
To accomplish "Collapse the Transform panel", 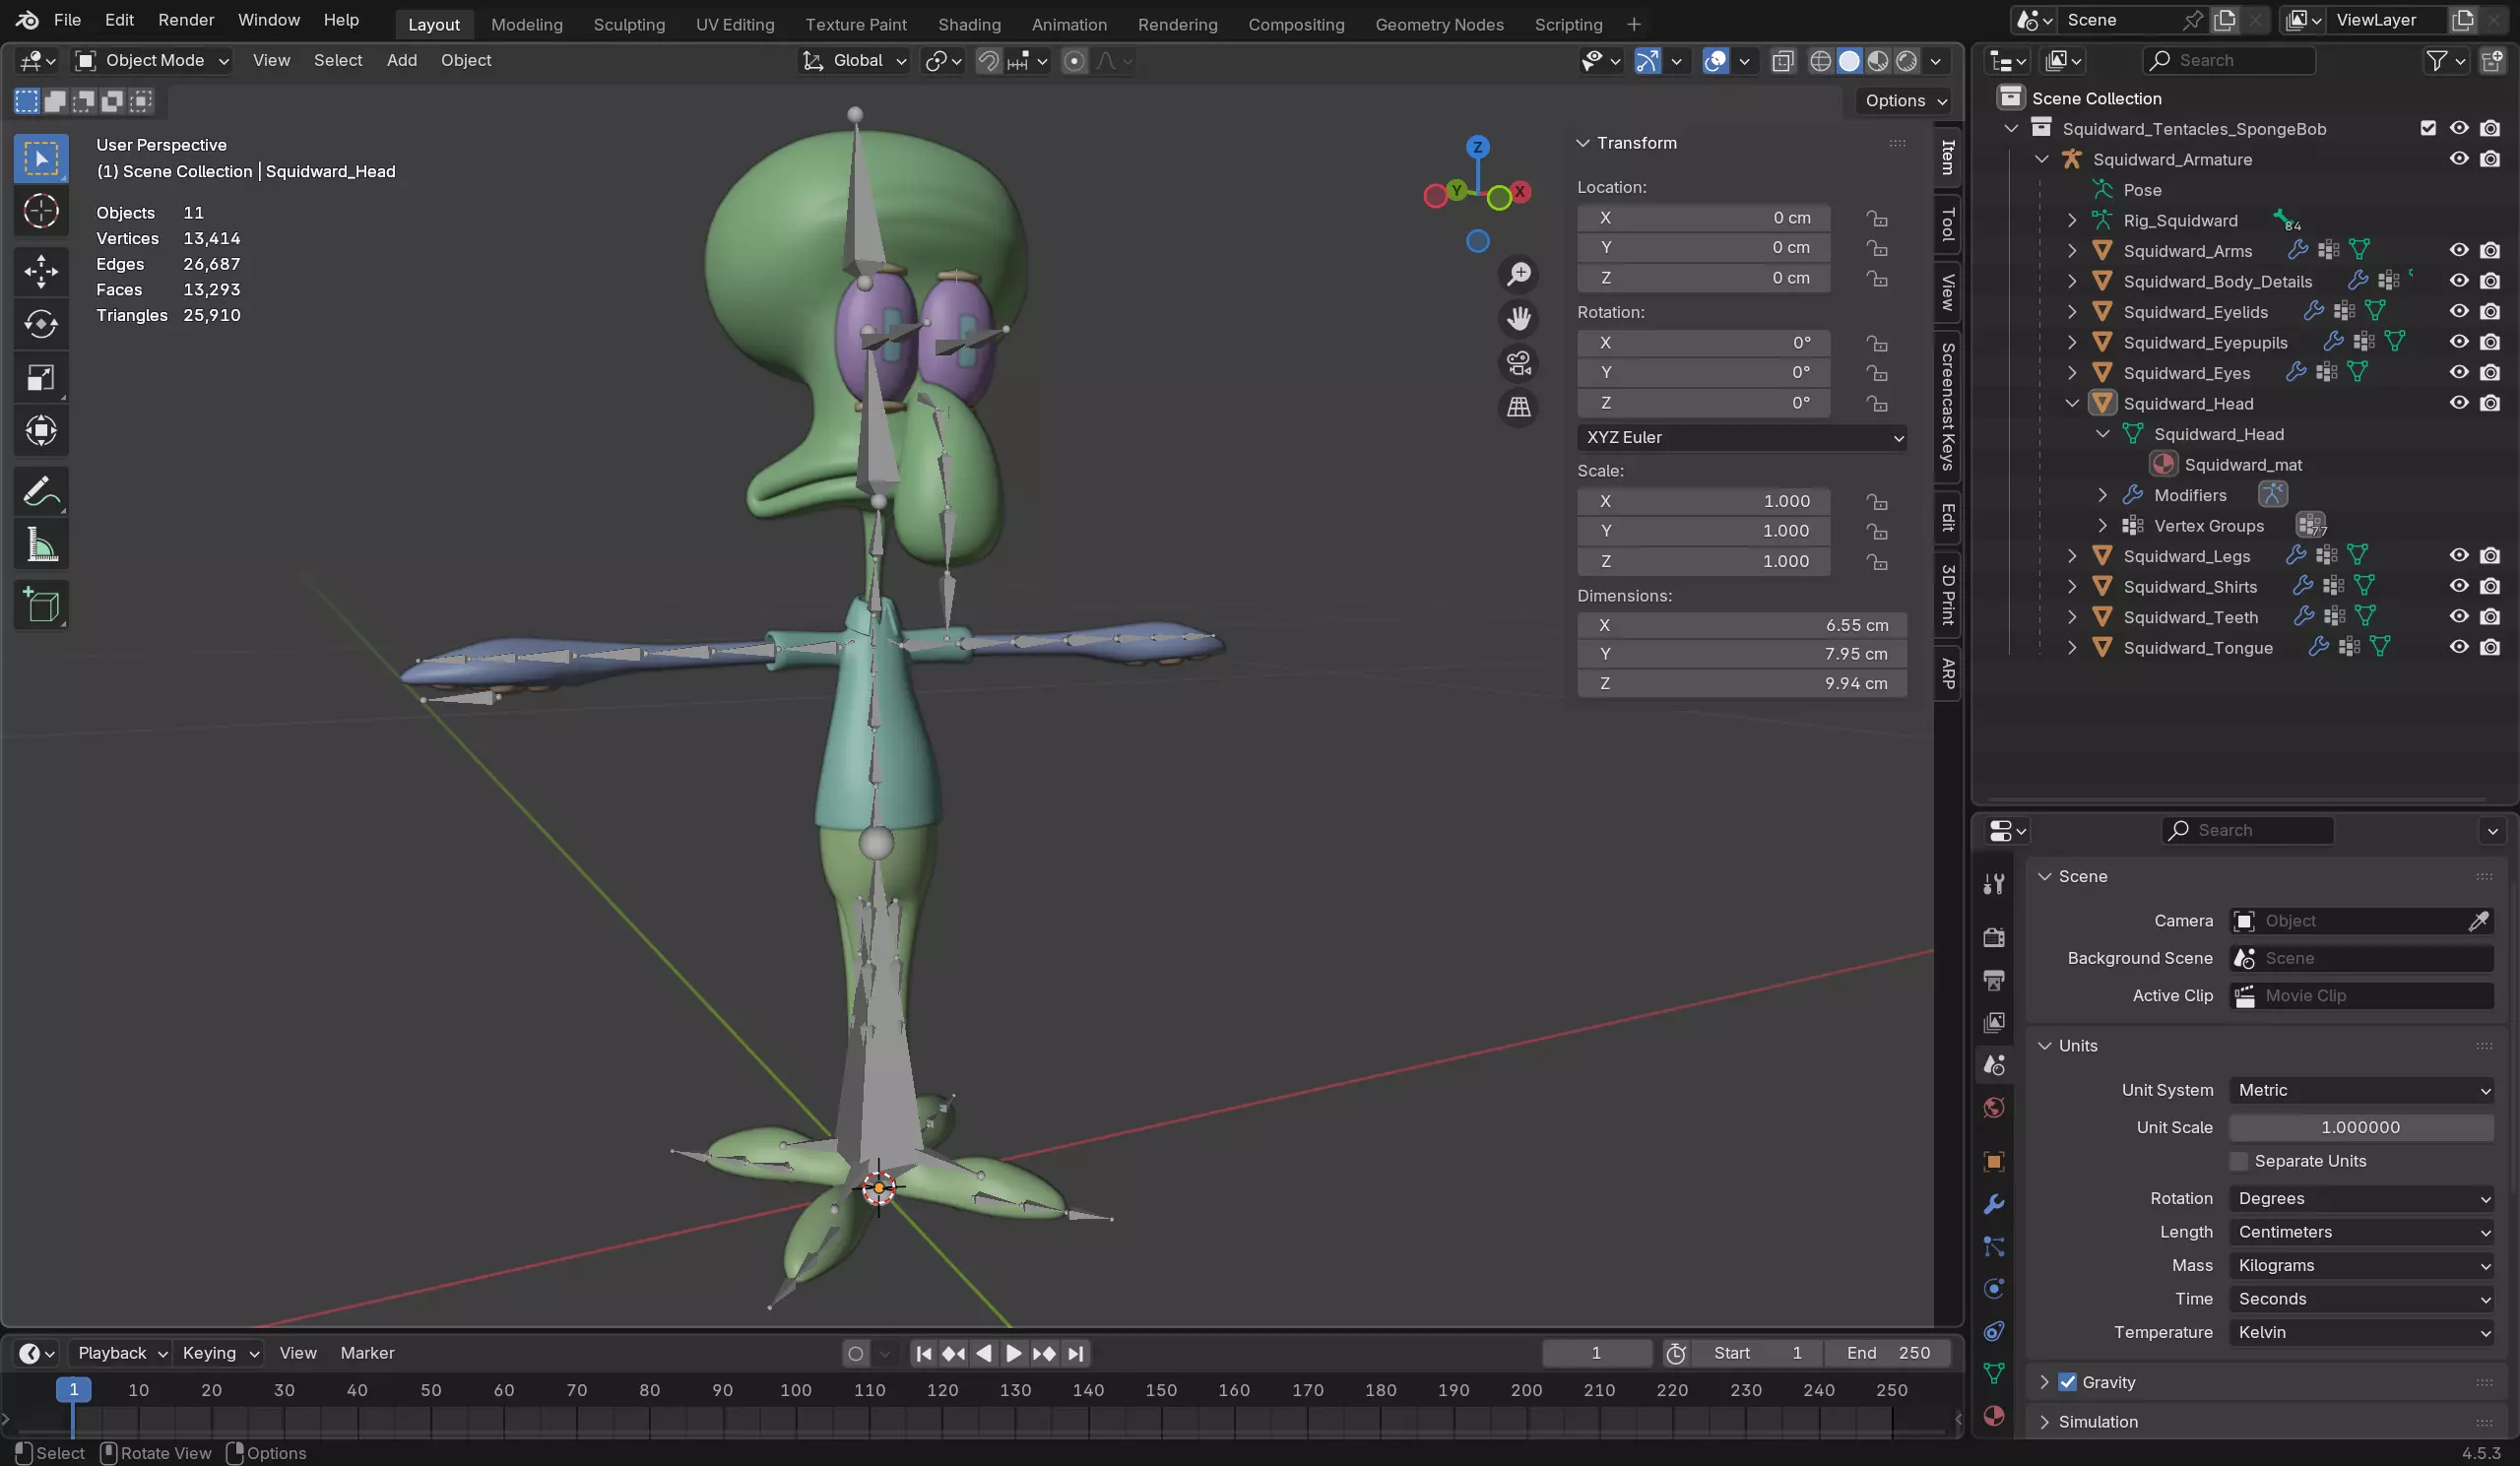I will [1584, 143].
